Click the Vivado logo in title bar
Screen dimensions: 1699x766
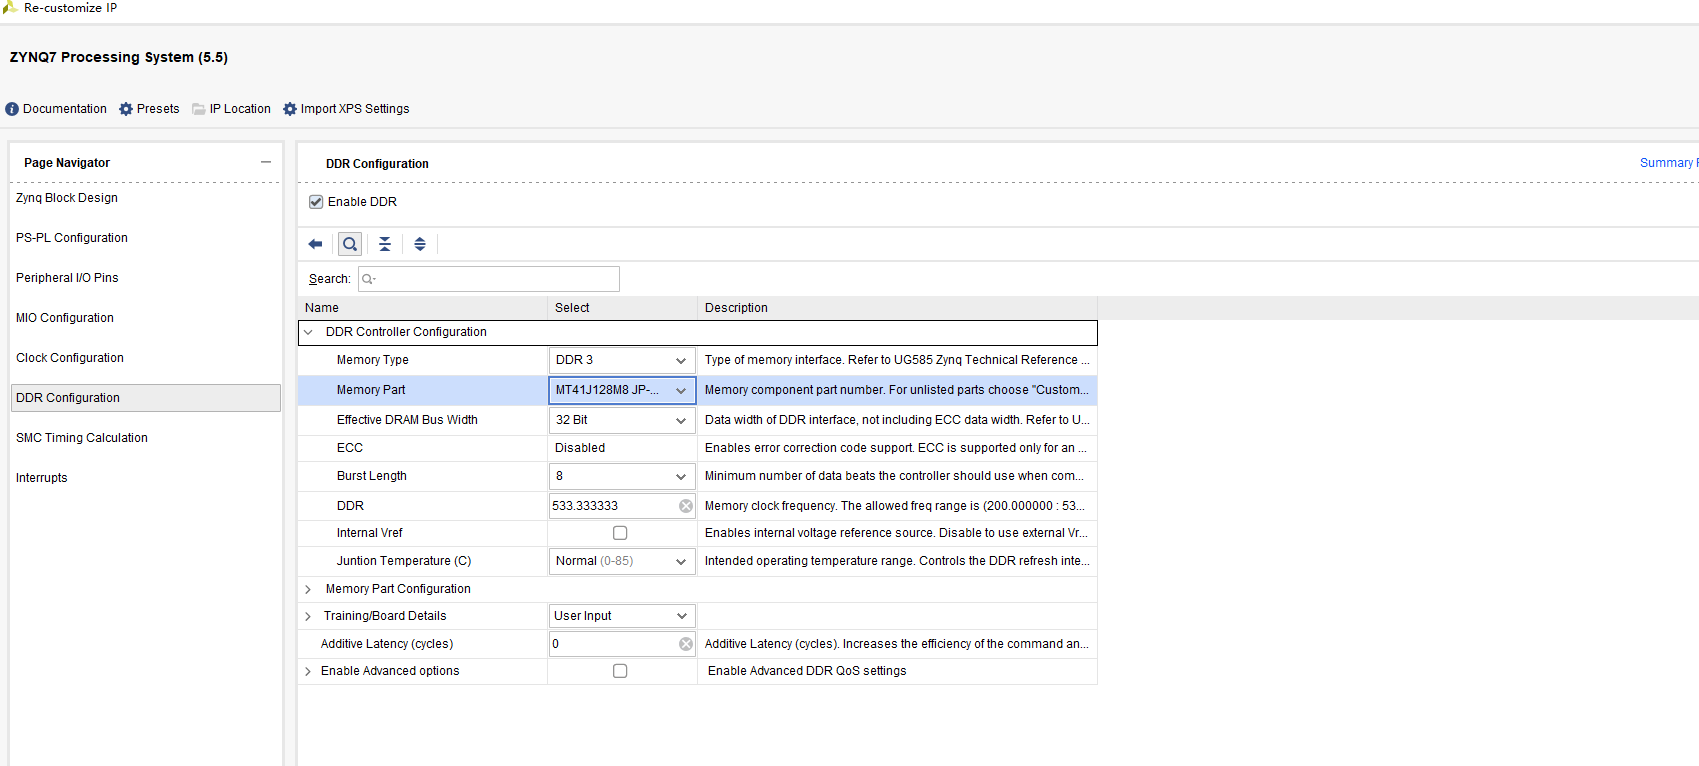10,7
